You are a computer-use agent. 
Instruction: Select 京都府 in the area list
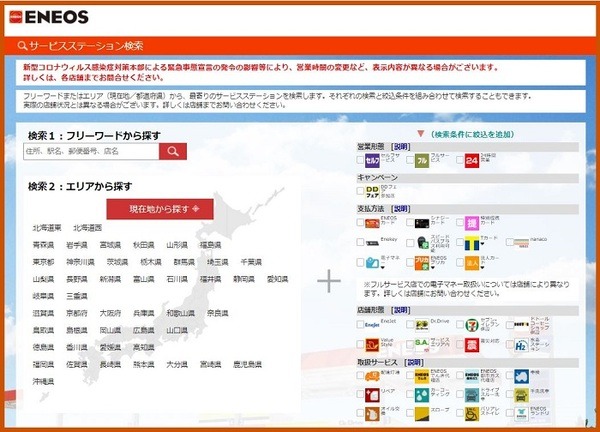(x=77, y=313)
